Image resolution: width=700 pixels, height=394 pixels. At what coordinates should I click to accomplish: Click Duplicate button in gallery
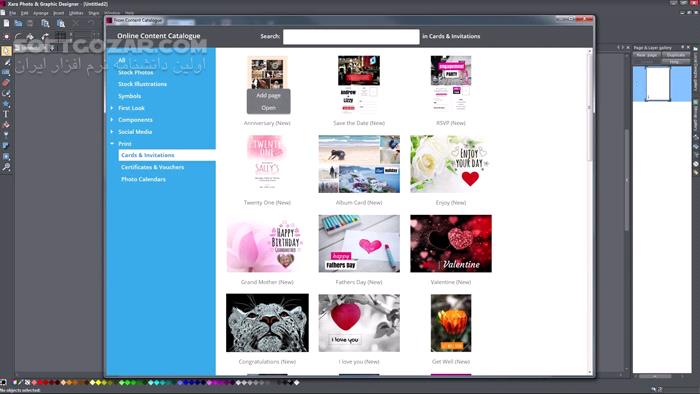pos(676,55)
